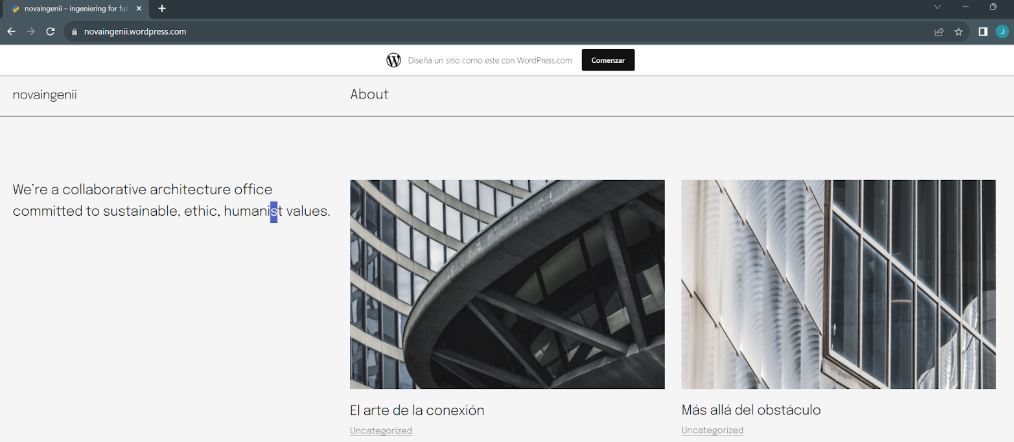Open the About menu item
The height and width of the screenshot is (442, 1014).
[369, 95]
